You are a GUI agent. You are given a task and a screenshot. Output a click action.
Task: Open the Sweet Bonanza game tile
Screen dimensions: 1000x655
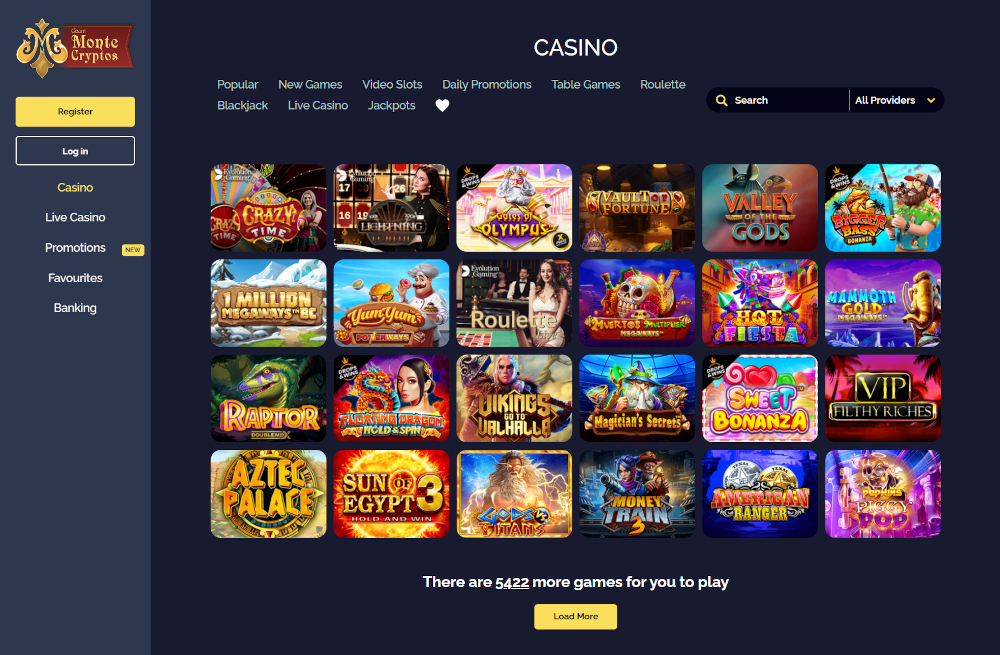click(x=760, y=399)
